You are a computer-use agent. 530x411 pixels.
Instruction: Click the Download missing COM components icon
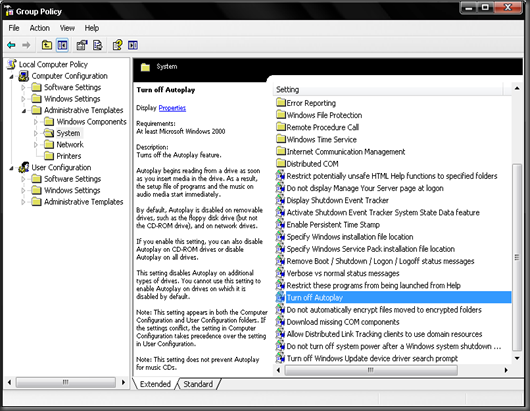click(280, 322)
